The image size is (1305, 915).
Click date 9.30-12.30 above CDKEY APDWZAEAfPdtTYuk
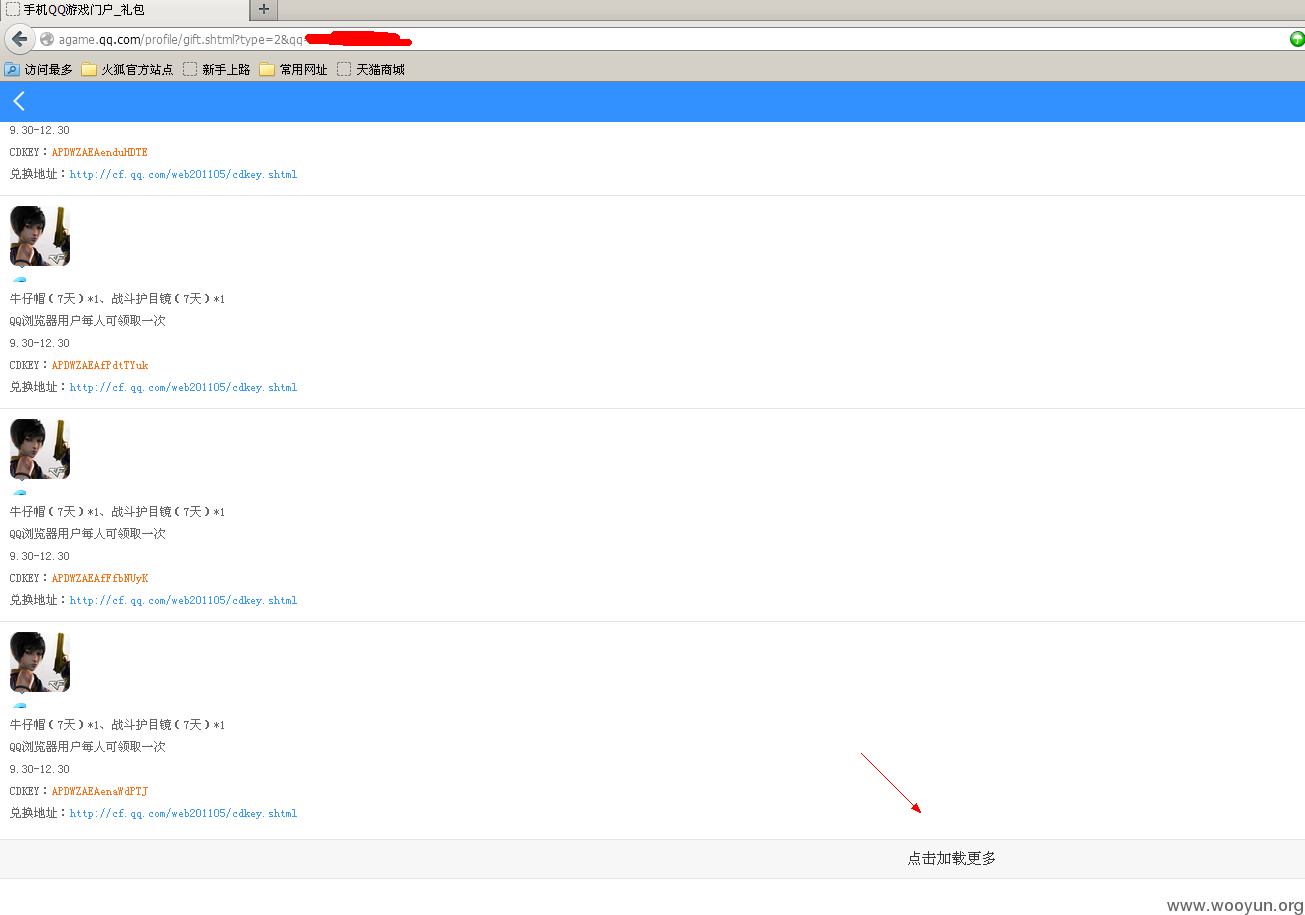(40, 343)
